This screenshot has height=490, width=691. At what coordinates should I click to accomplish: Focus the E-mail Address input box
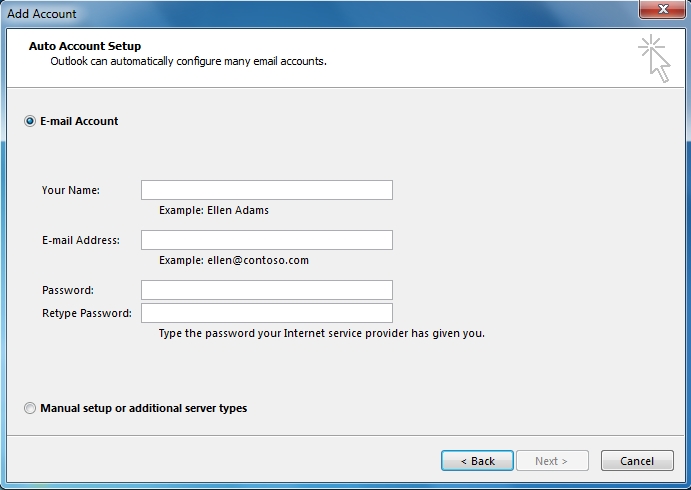[266, 240]
